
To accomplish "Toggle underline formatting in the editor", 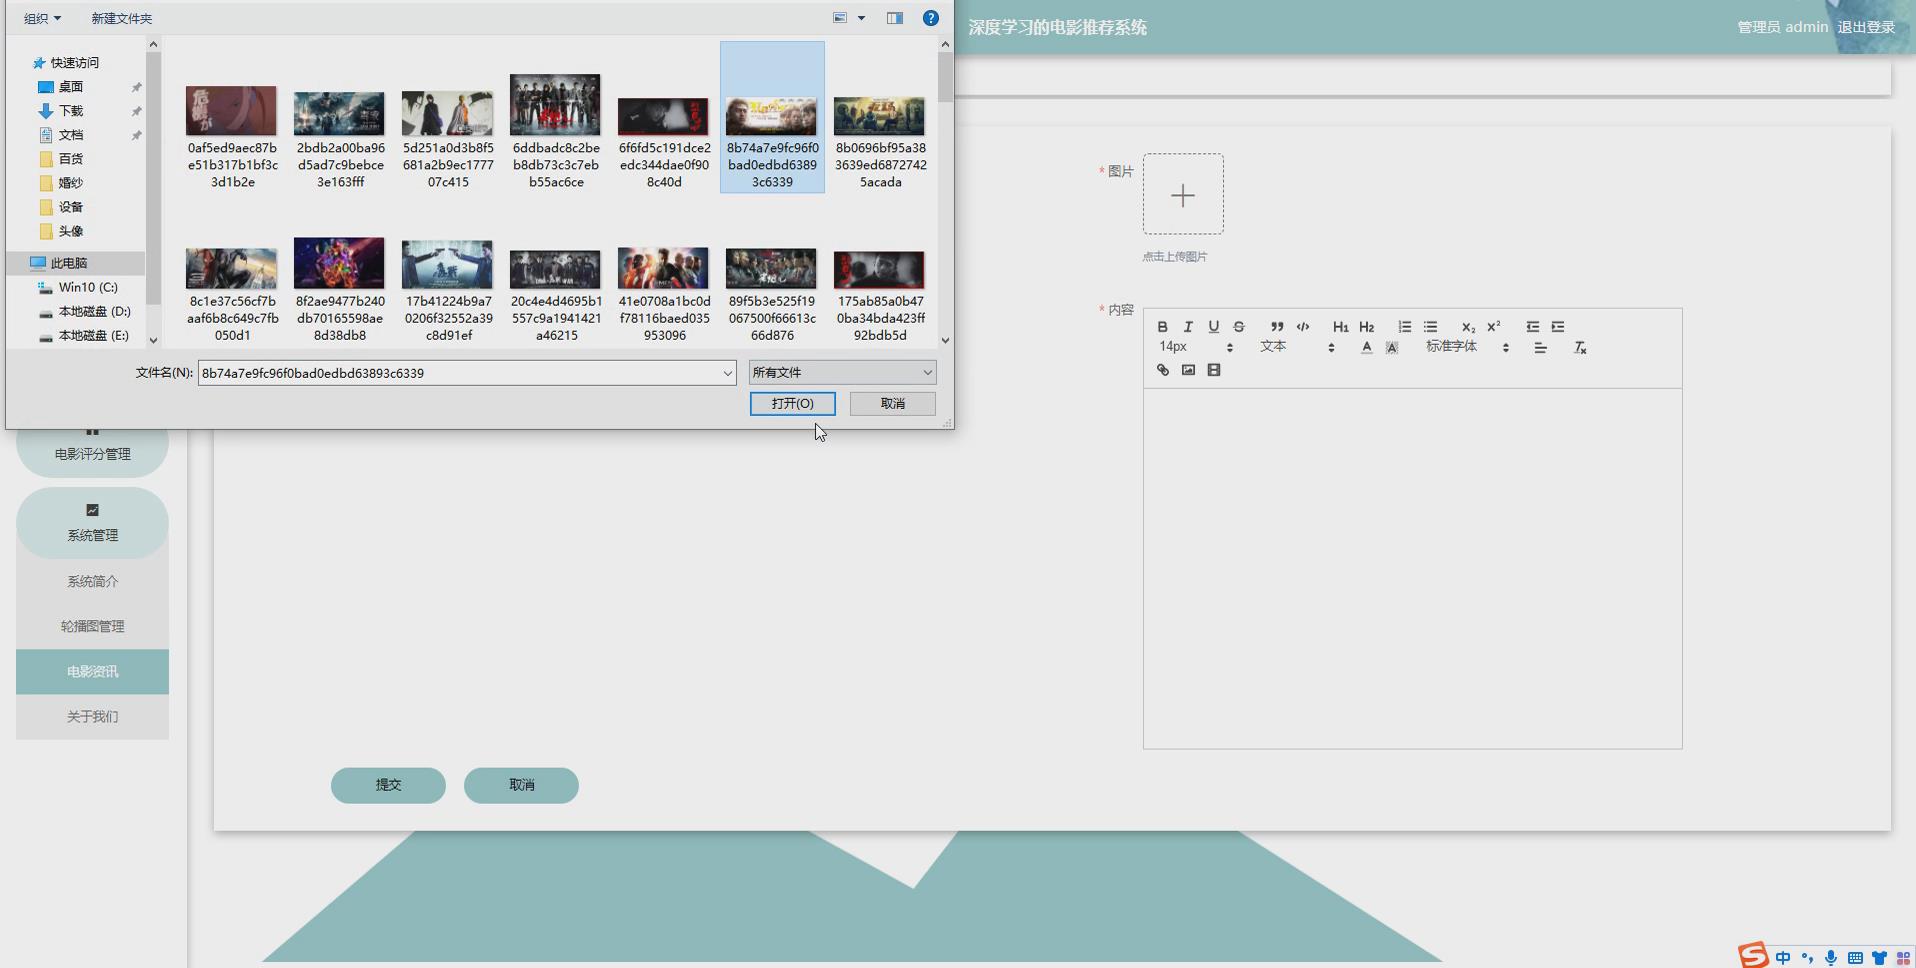I will click(1213, 327).
